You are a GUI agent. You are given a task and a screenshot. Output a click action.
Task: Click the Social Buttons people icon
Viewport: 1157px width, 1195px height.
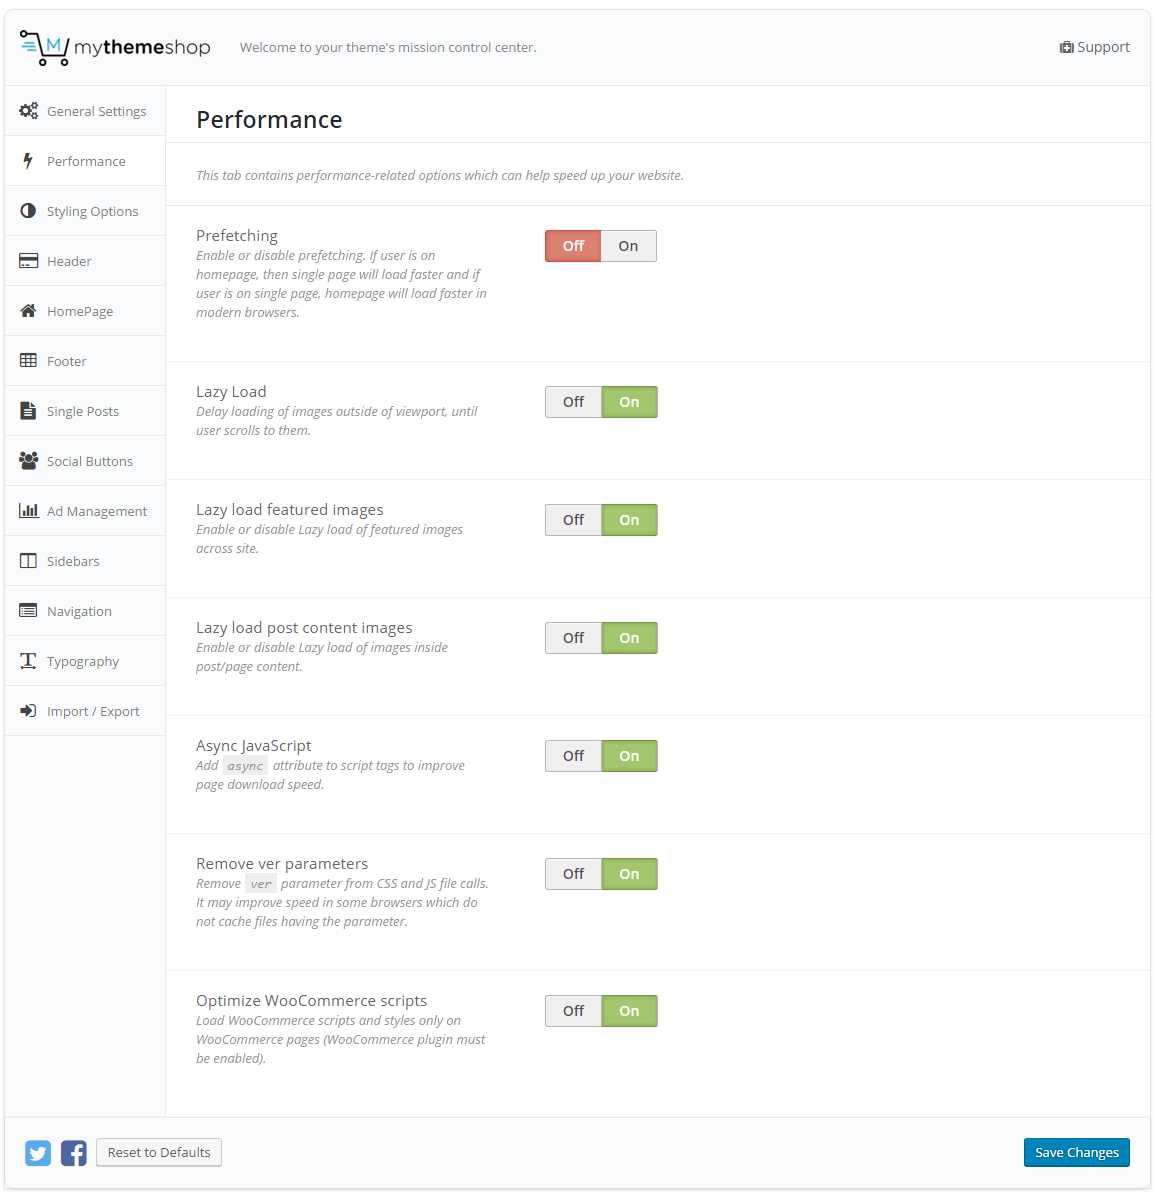click(x=28, y=461)
